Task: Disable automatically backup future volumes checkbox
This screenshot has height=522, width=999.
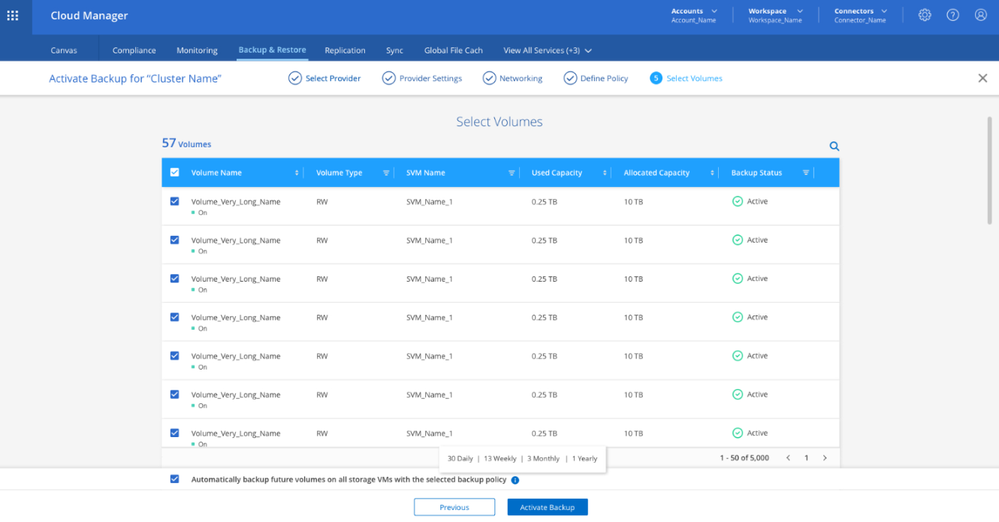Action: point(175,479)
